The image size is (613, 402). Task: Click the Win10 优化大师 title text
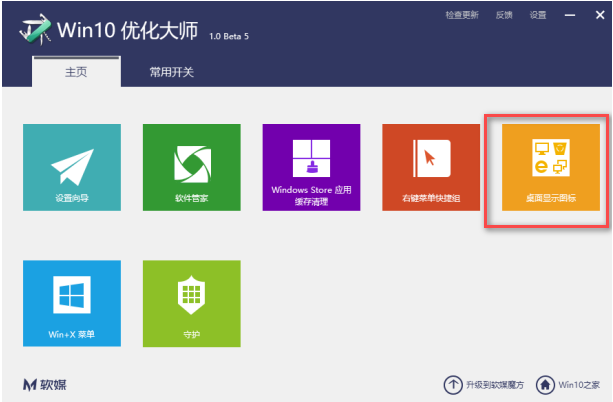130,30
